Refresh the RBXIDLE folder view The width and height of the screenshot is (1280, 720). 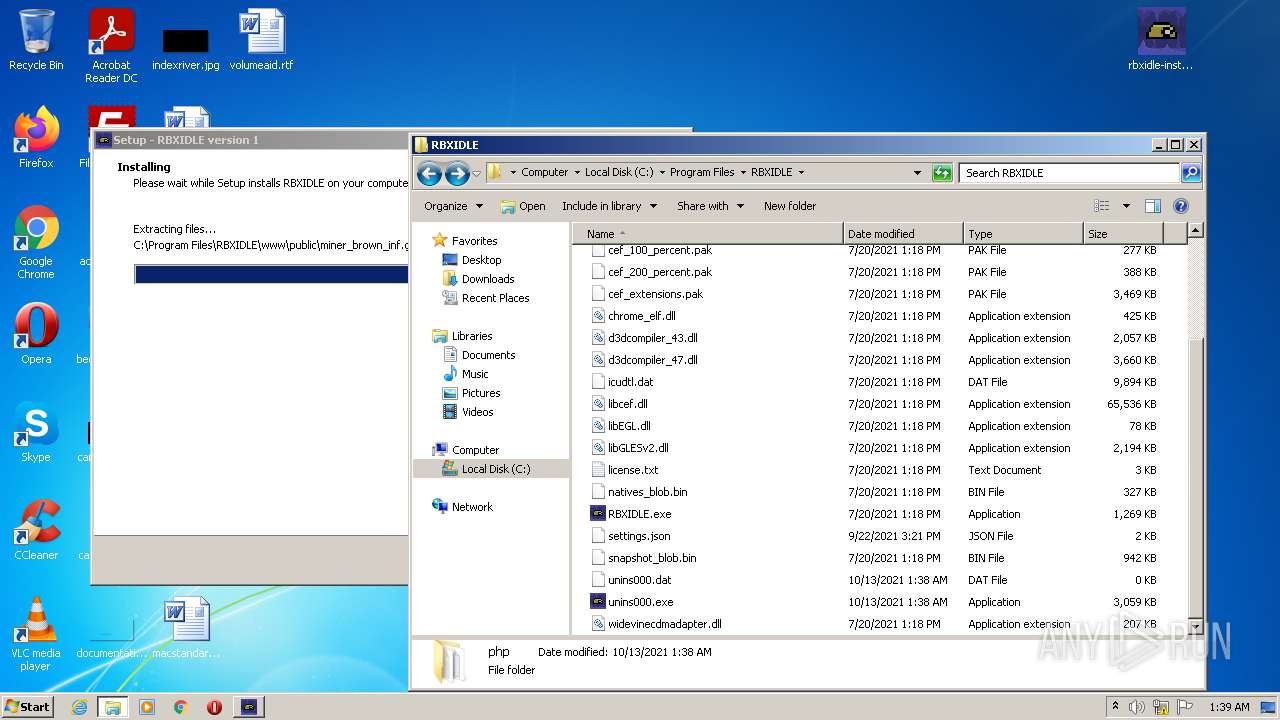tap(942, 173)
